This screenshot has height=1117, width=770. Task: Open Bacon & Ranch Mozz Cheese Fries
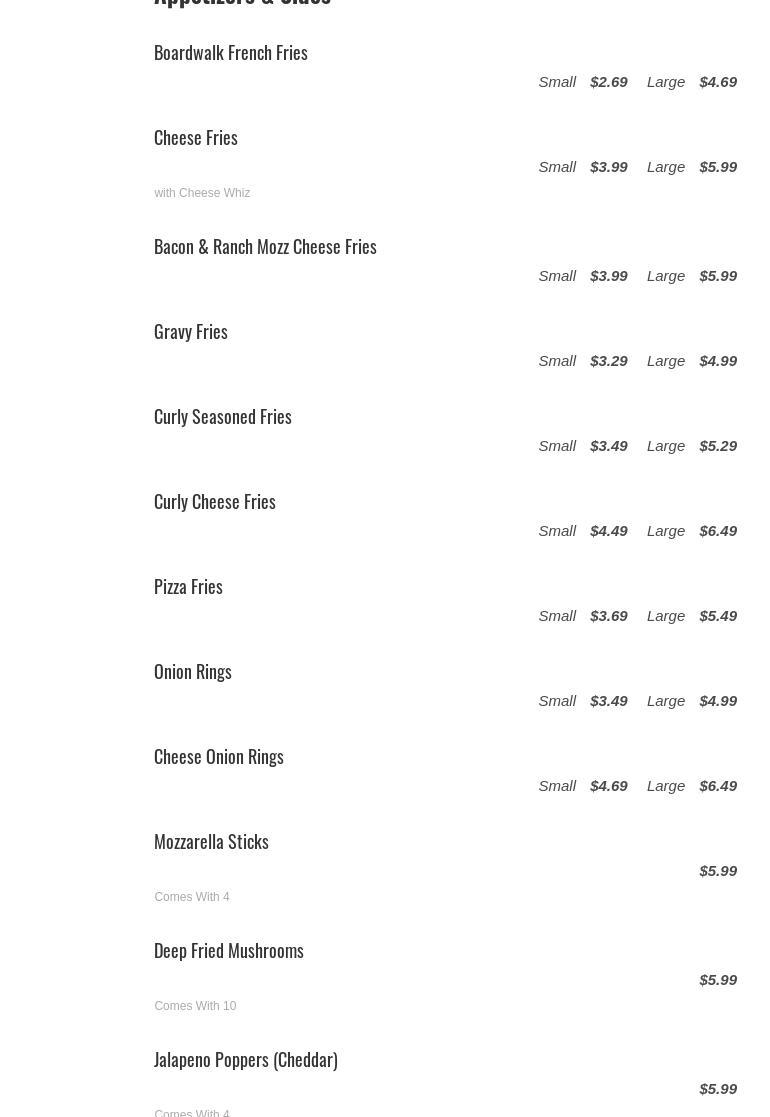265,246
